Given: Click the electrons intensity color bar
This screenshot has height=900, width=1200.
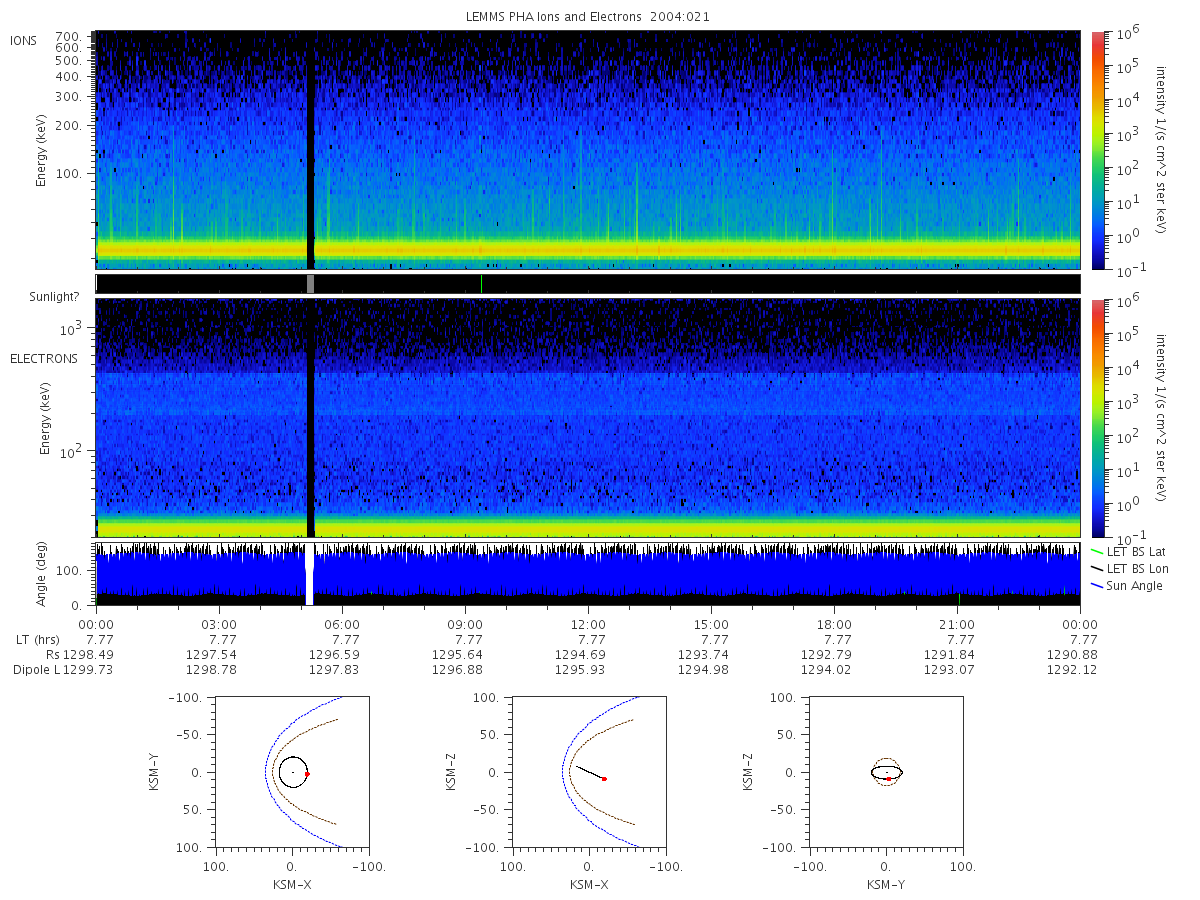Looking at the screenshot, I should (x=1097, y=418).
